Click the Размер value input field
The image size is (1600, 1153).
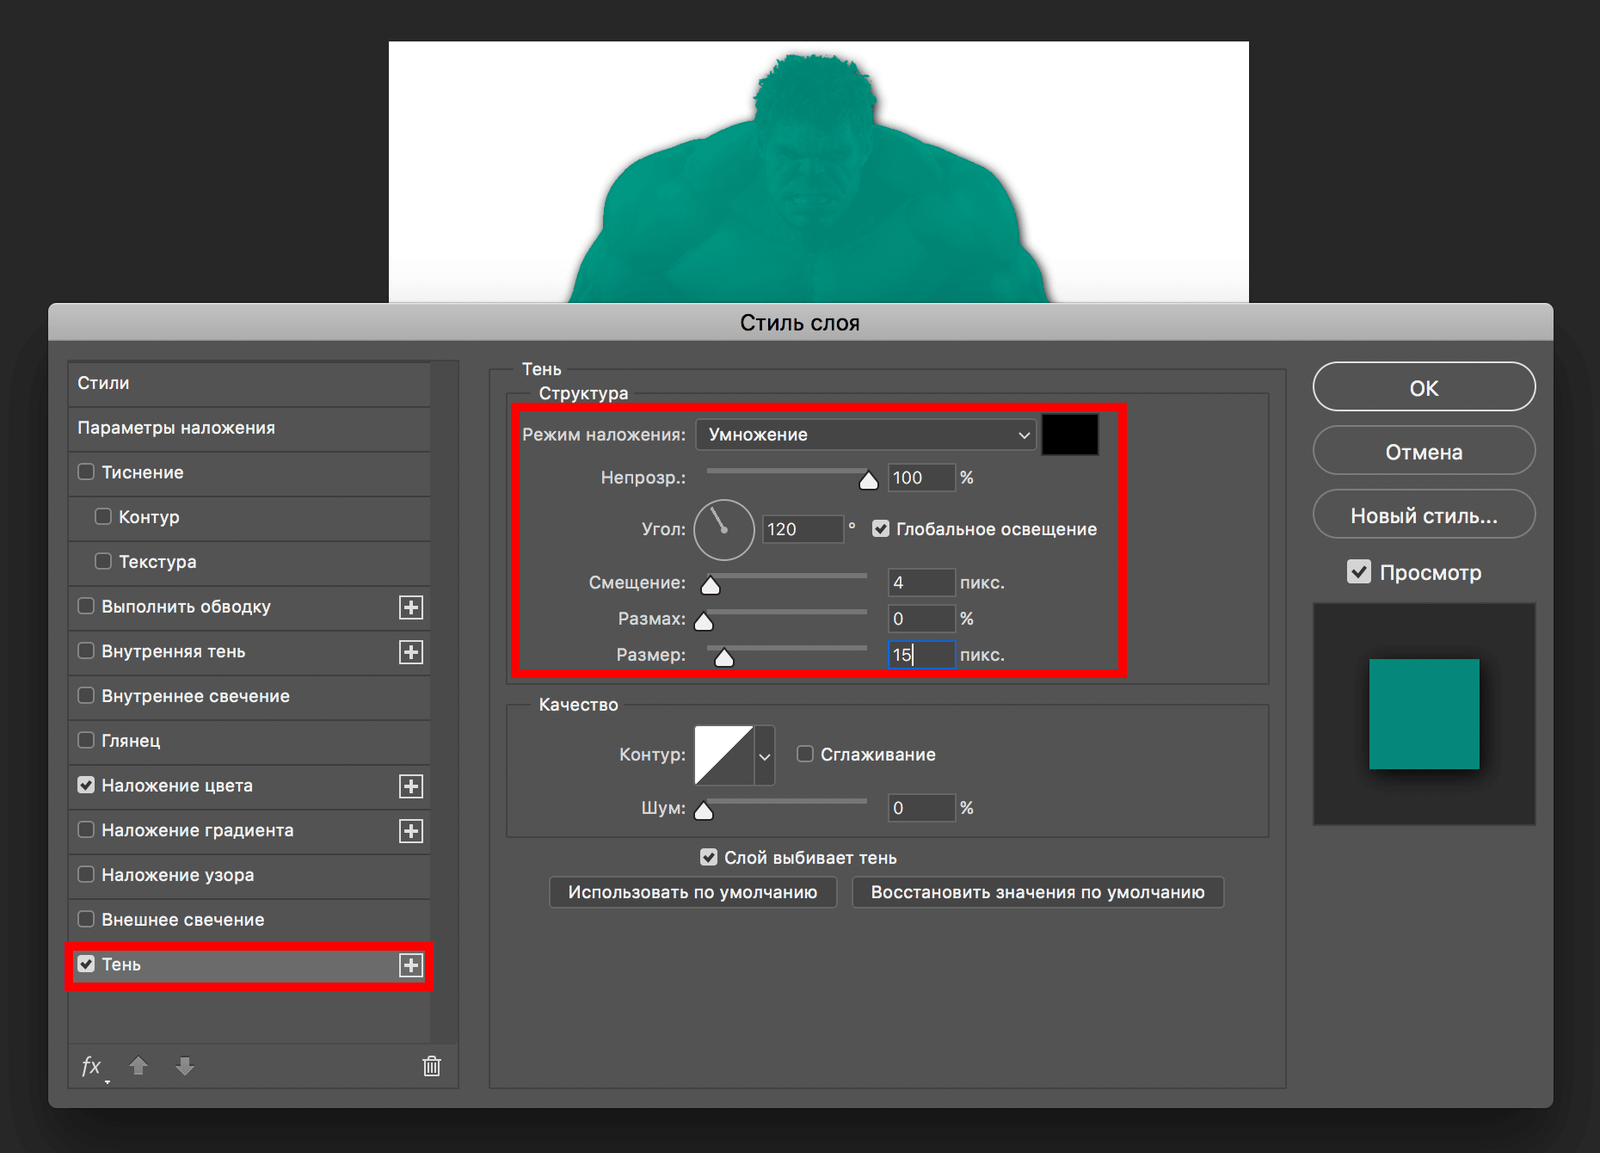(921, 655)
